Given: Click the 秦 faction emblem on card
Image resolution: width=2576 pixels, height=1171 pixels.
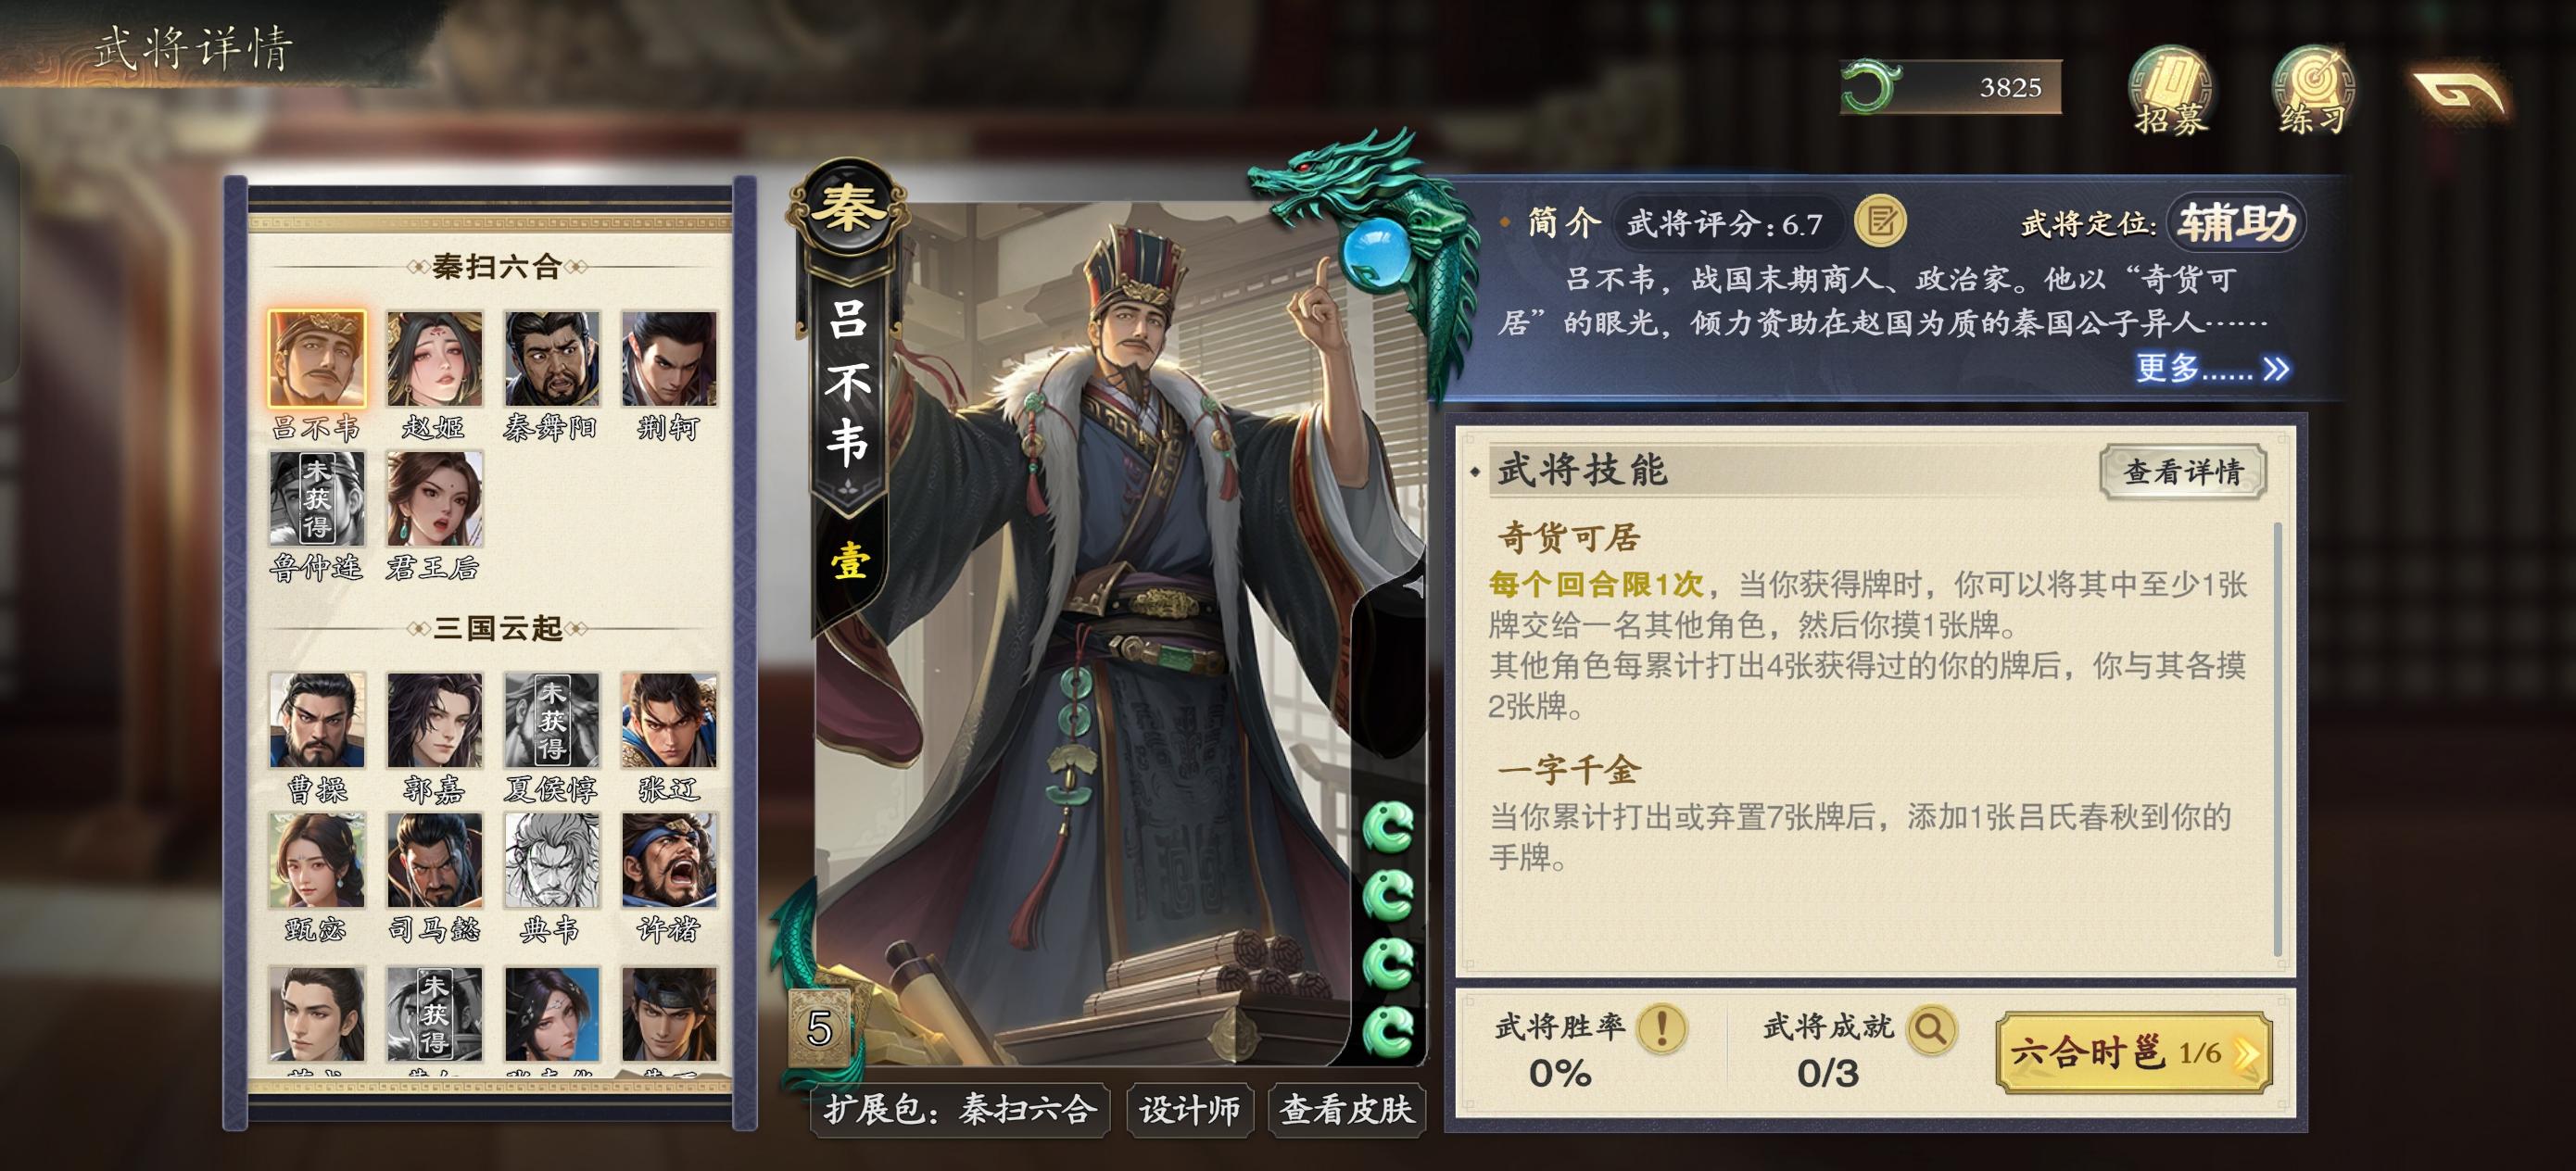Looking at the screenshot, I should tap(846, 209).
